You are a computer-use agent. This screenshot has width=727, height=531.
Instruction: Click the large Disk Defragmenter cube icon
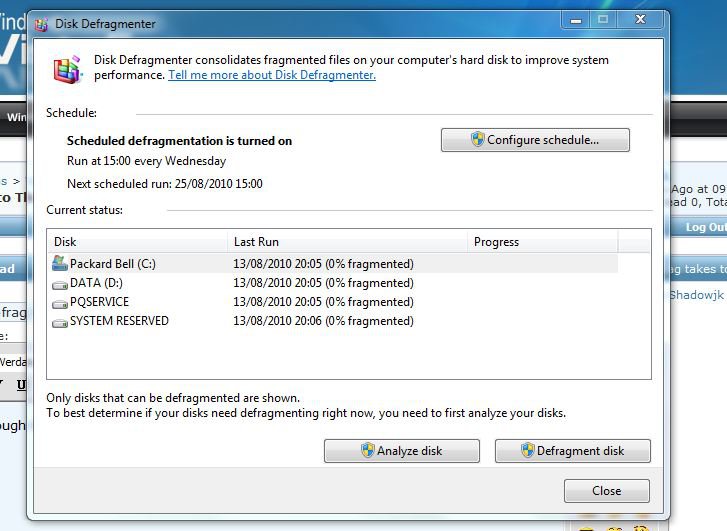coord(68,70)
